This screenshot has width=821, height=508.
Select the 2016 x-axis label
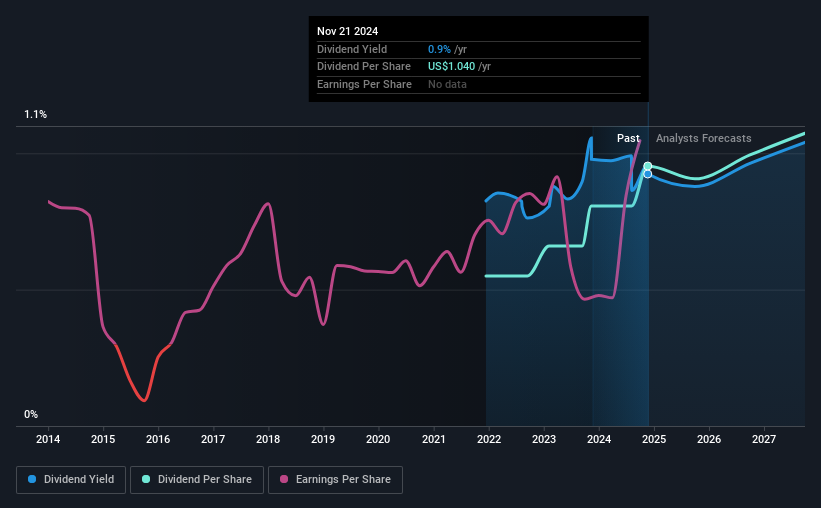click(158, 439)
